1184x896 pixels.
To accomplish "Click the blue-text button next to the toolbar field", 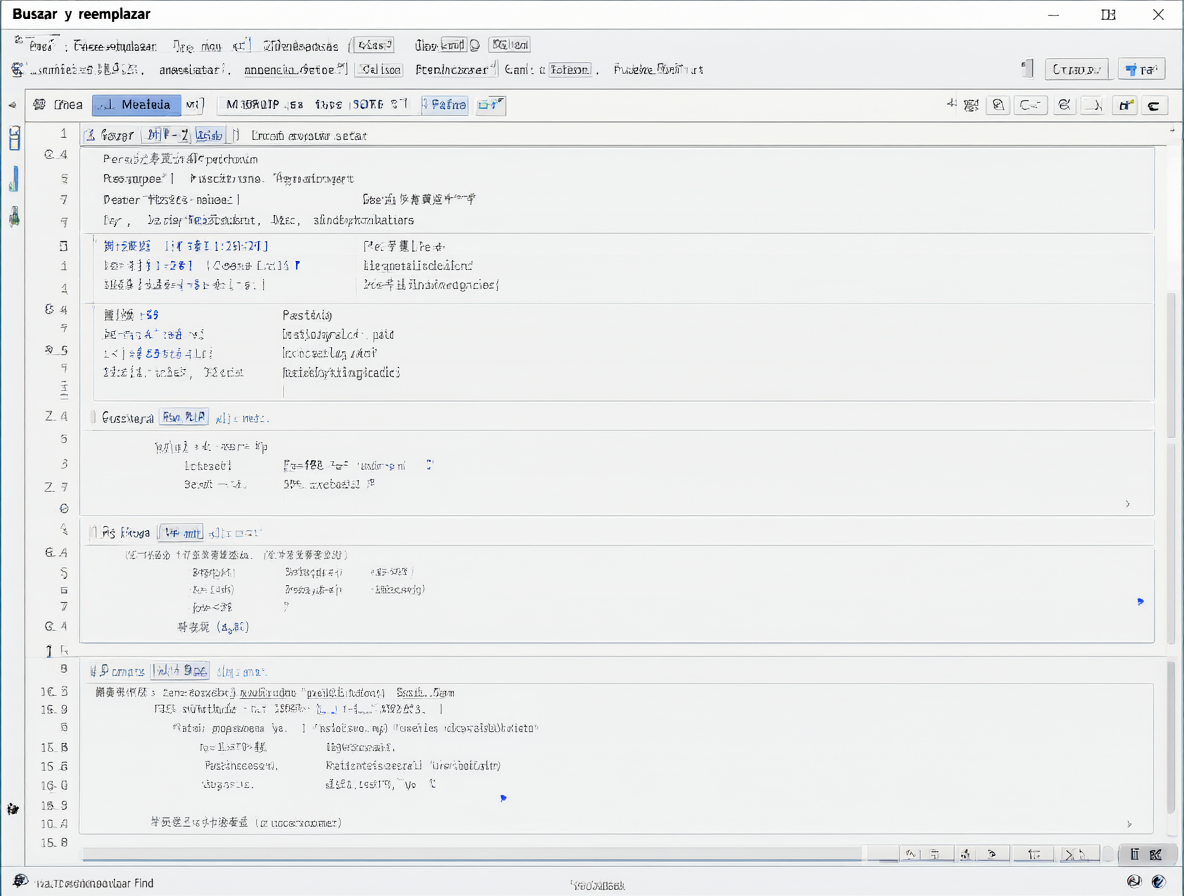I will 445,105.
